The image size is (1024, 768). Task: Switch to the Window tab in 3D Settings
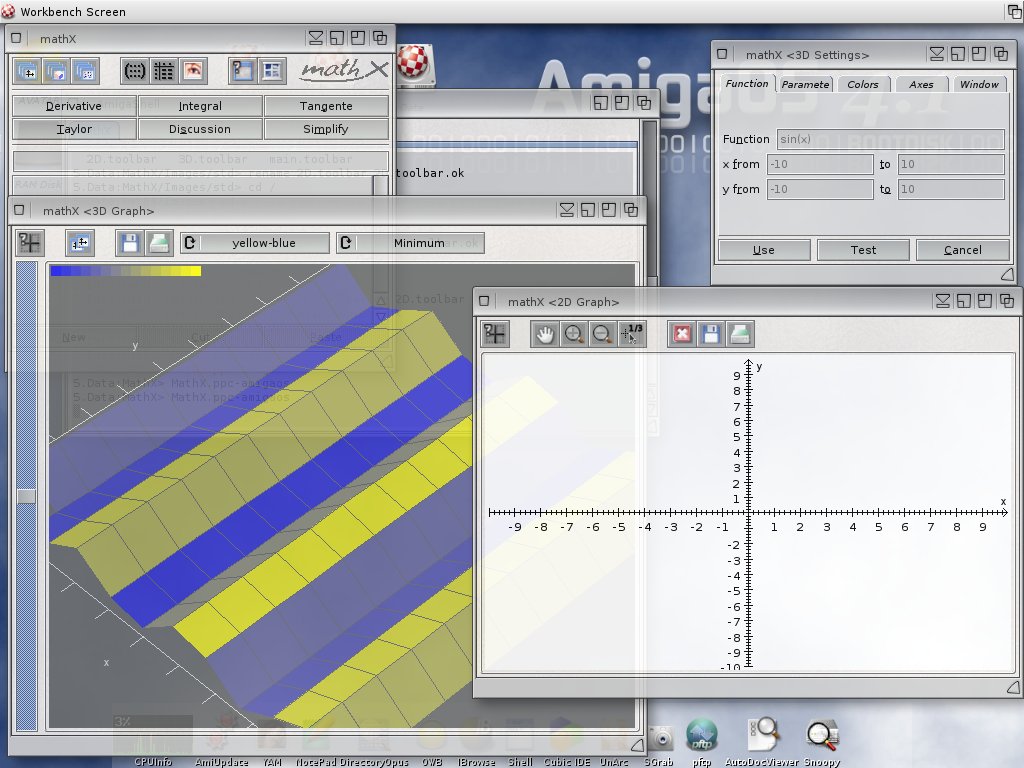tap(979, 84)
